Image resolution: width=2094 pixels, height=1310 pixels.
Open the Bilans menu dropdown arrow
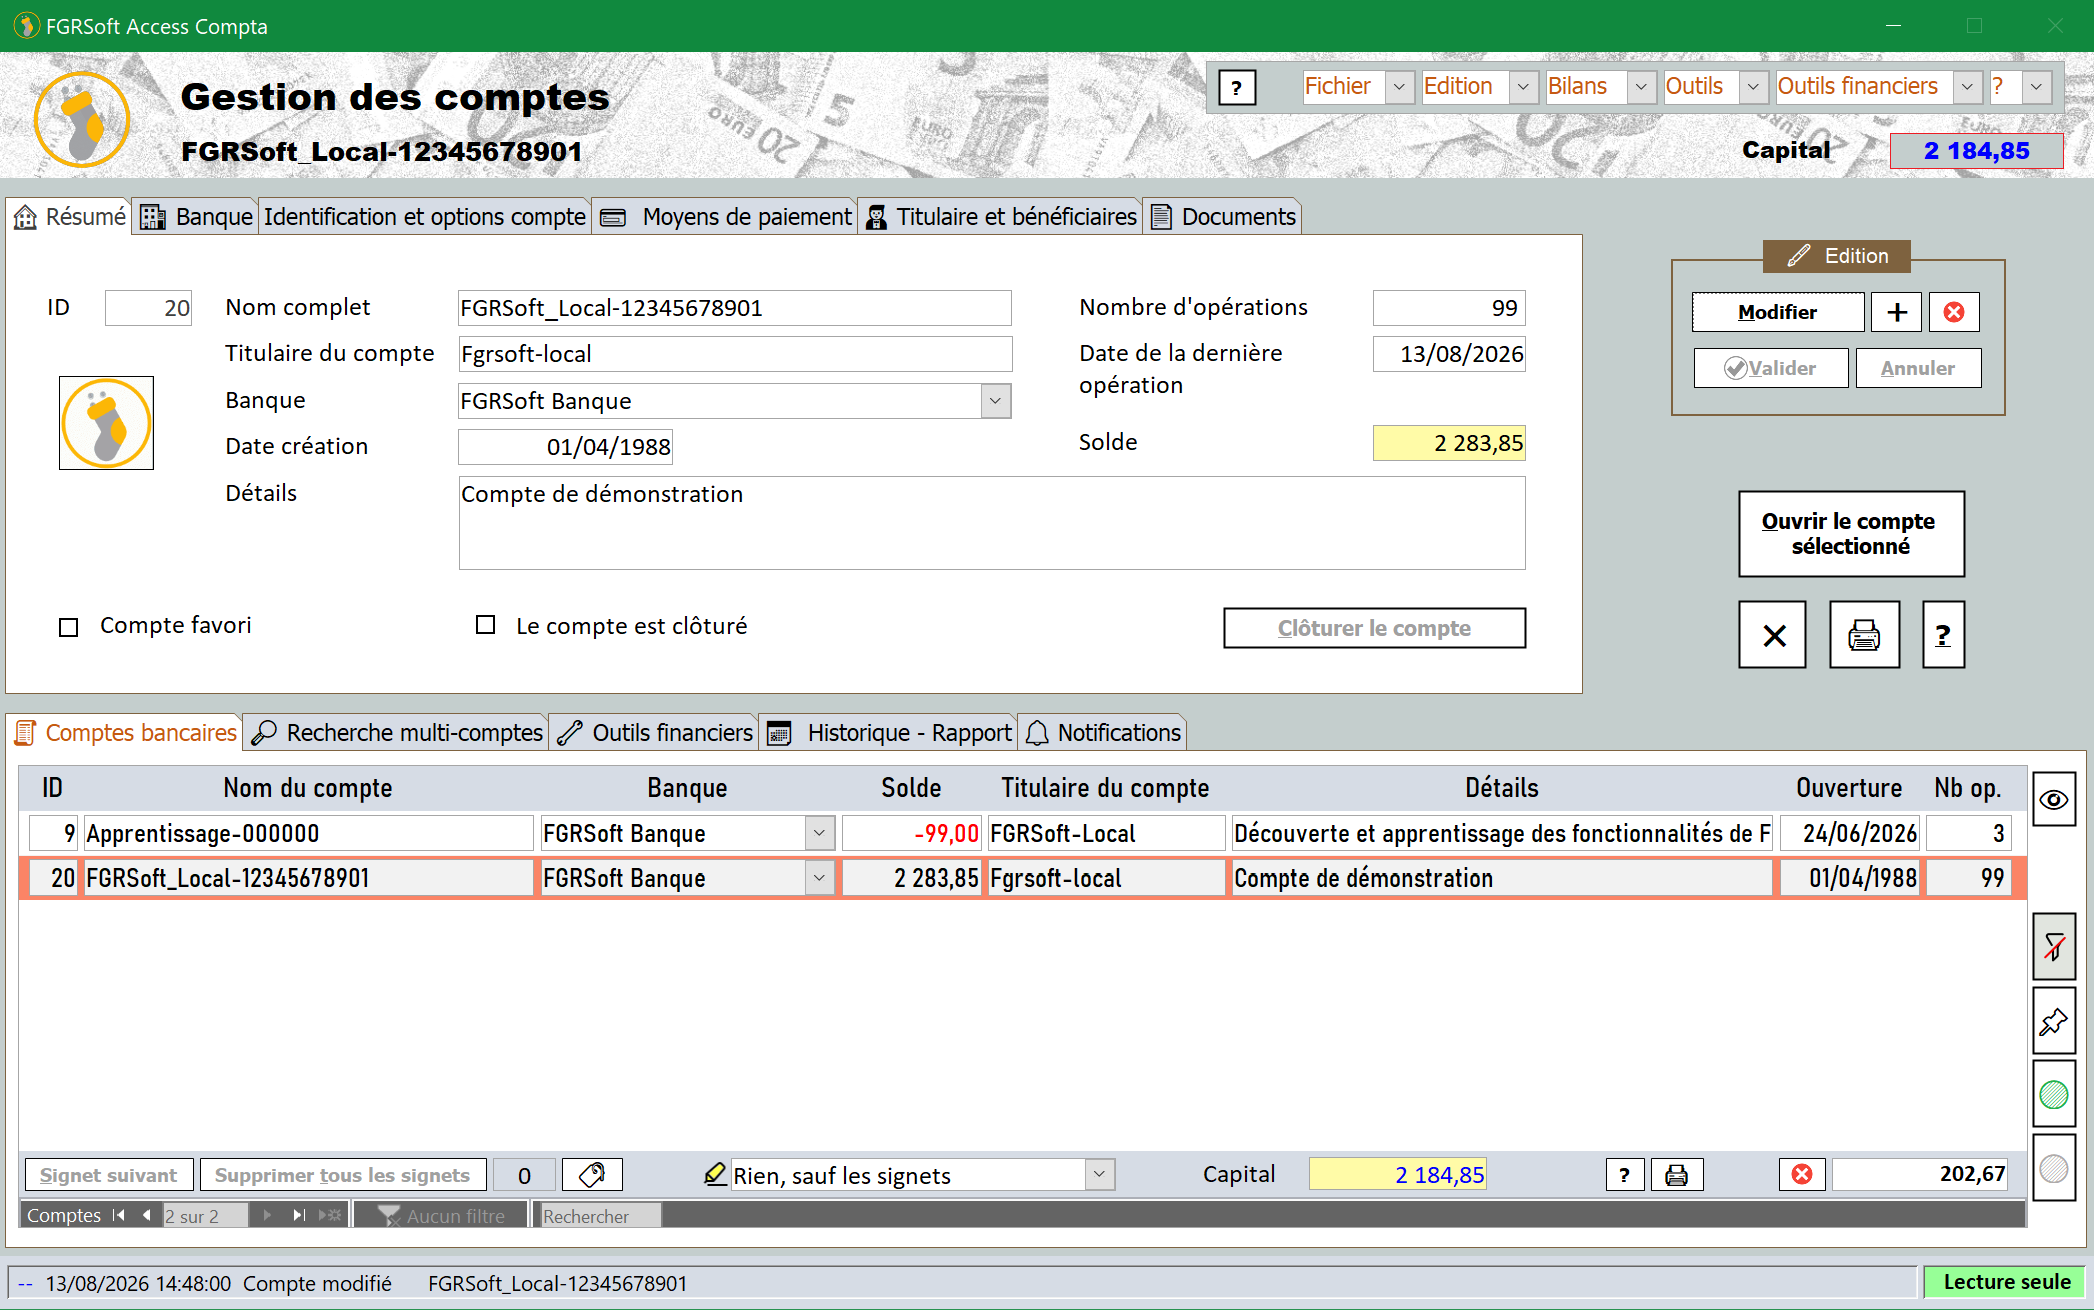[1641, 87]
